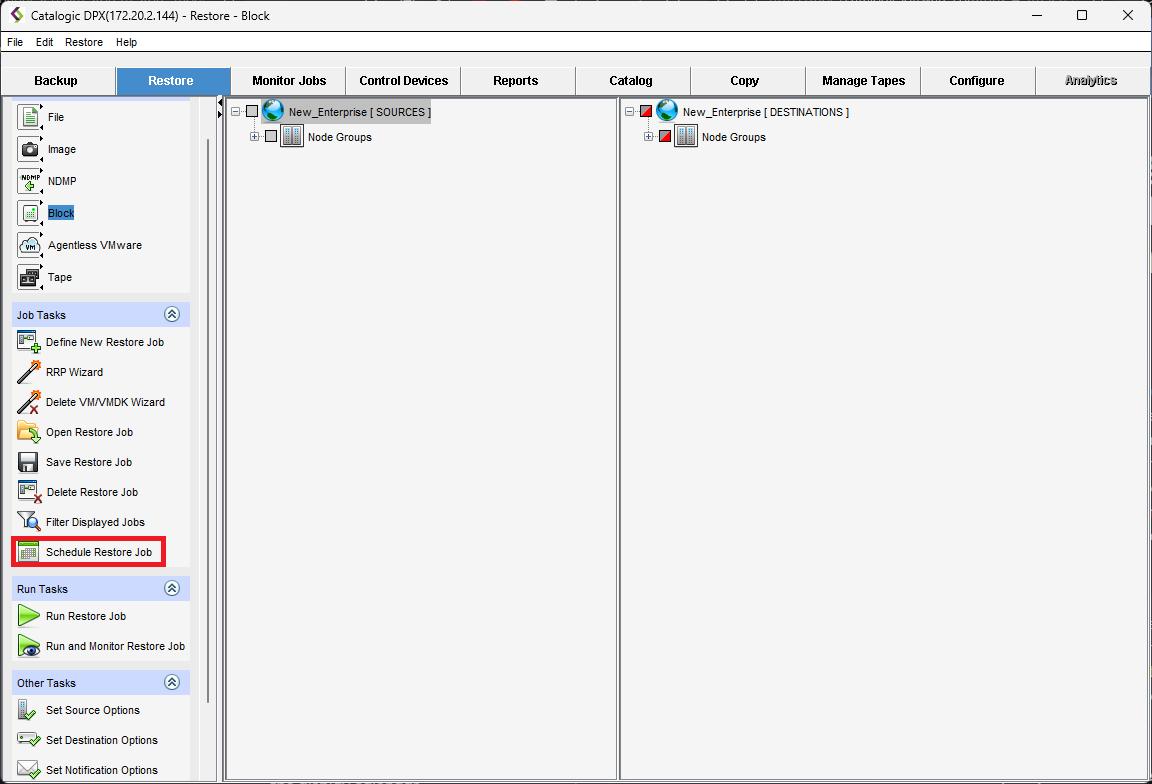
Task: Click the Agentless VMware icon
Action: pos(30,245)
